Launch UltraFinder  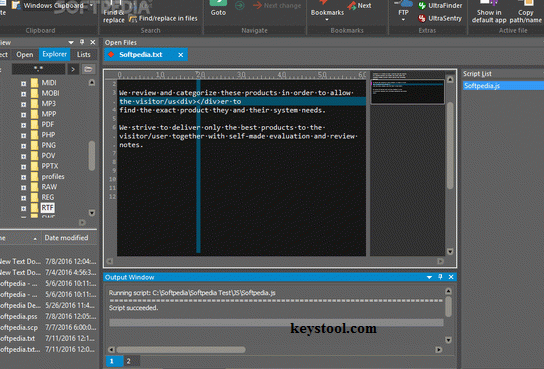click(440, 6)
